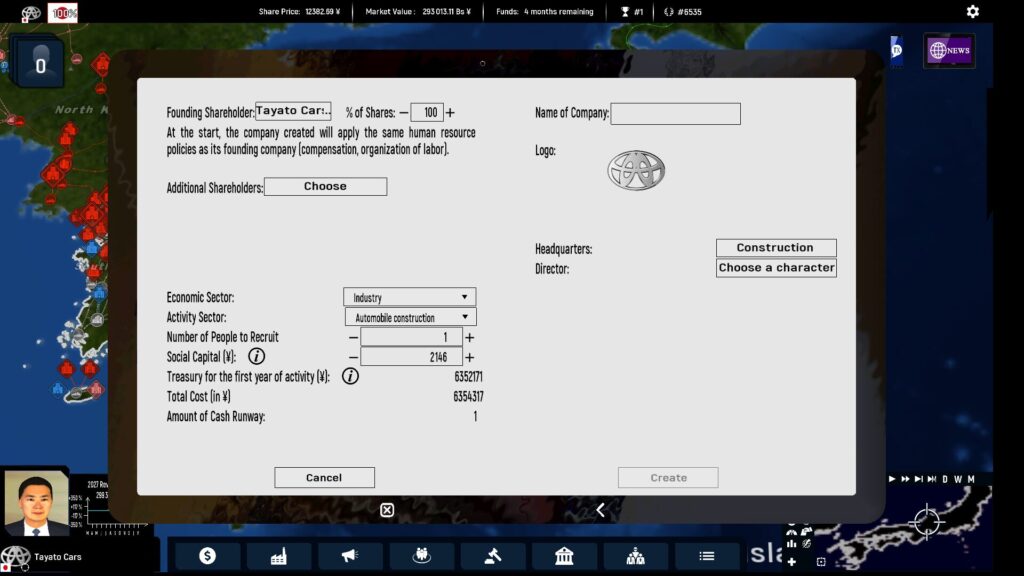The width and height of the screenshot is (1024, 576).
Task: Open the bank building menu
Action: (564, 556)
